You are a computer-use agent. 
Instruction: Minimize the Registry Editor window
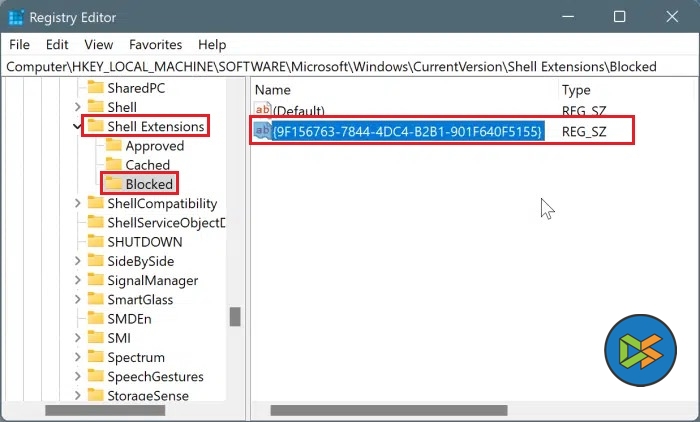568,17
